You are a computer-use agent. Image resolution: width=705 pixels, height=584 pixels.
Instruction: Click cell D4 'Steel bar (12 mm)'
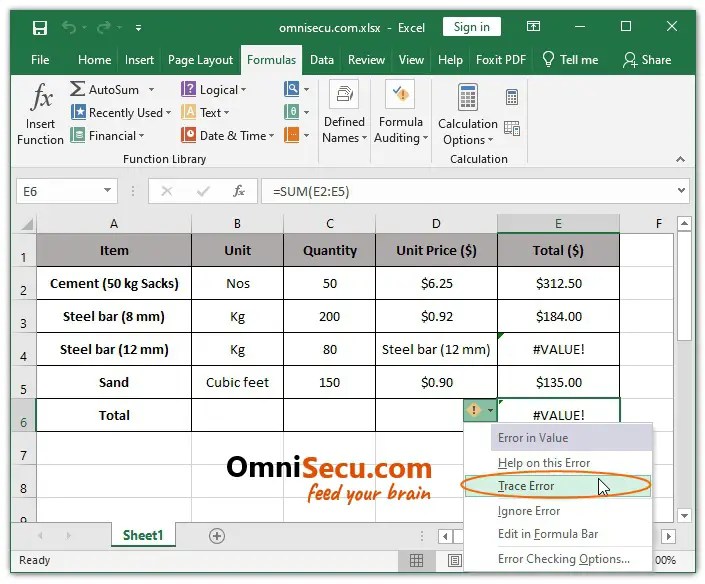(x=436, y=349)
